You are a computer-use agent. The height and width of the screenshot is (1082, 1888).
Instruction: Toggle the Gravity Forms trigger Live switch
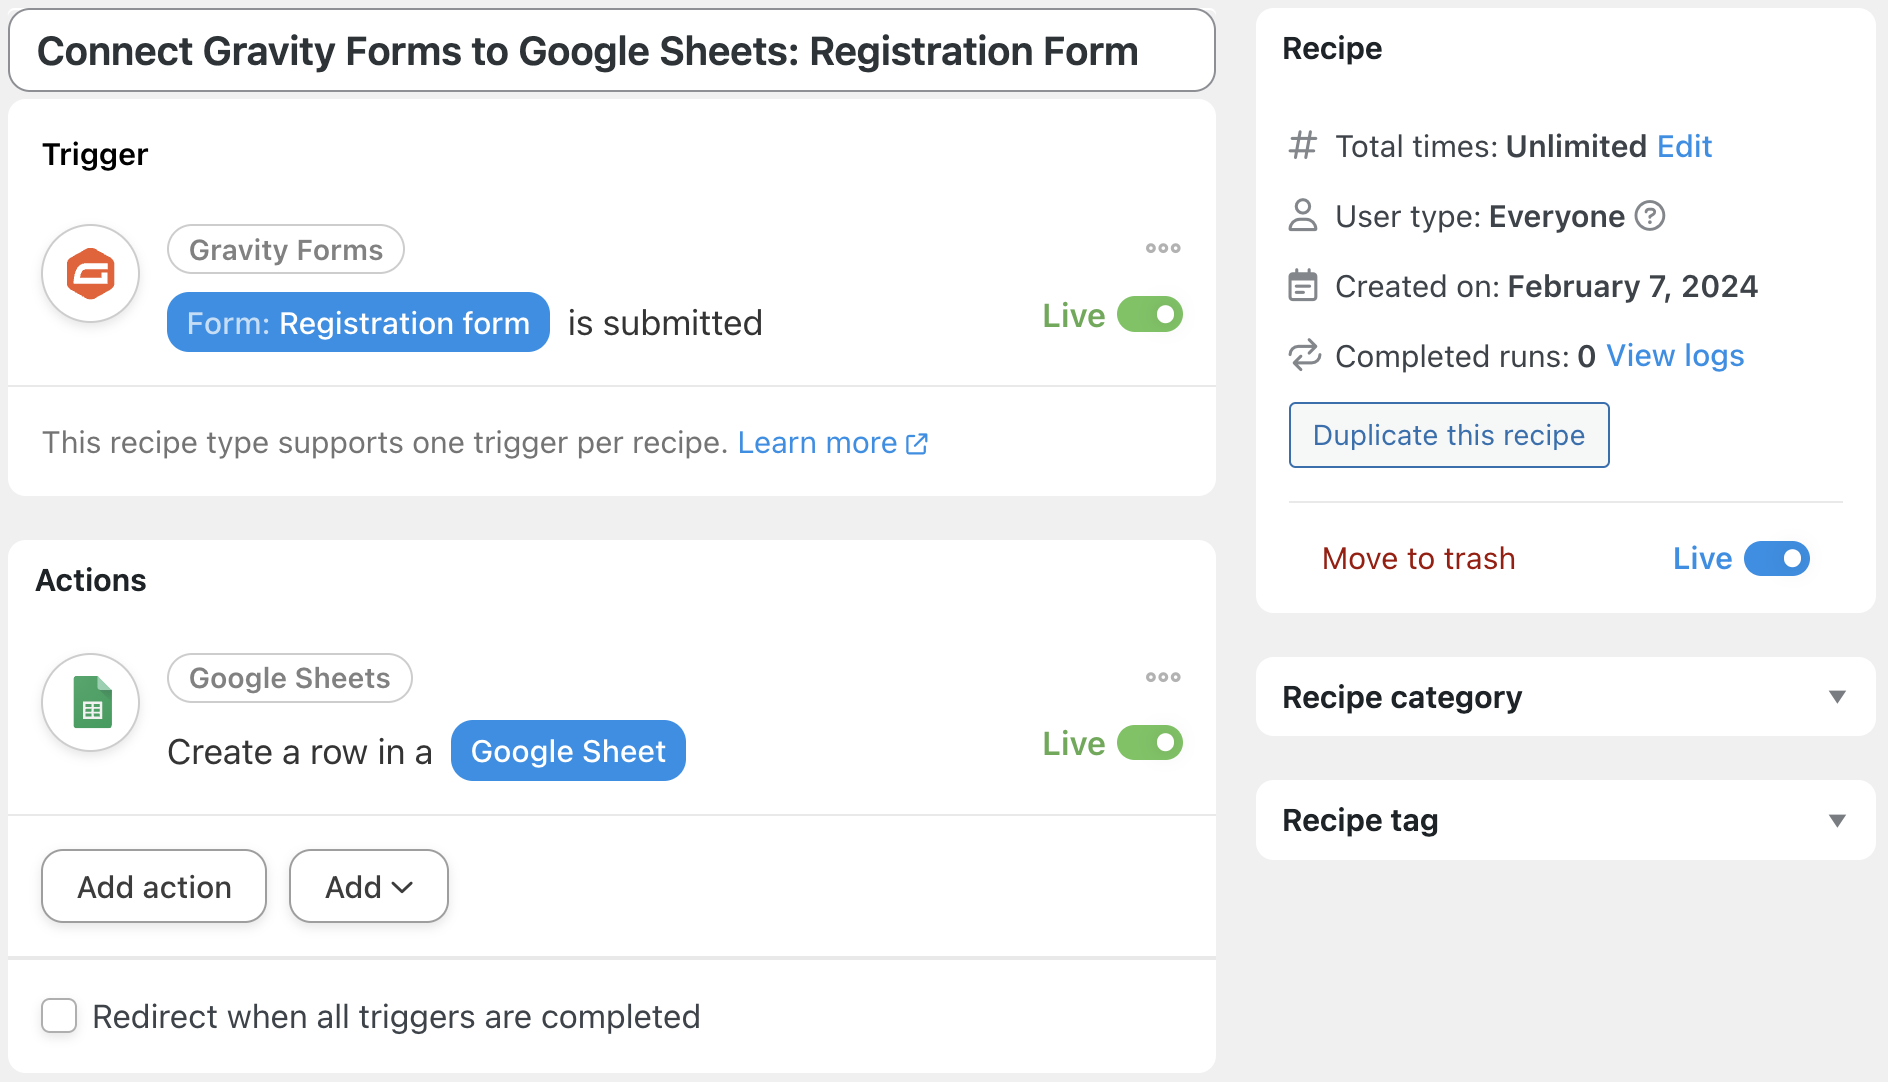point(1150,315)
